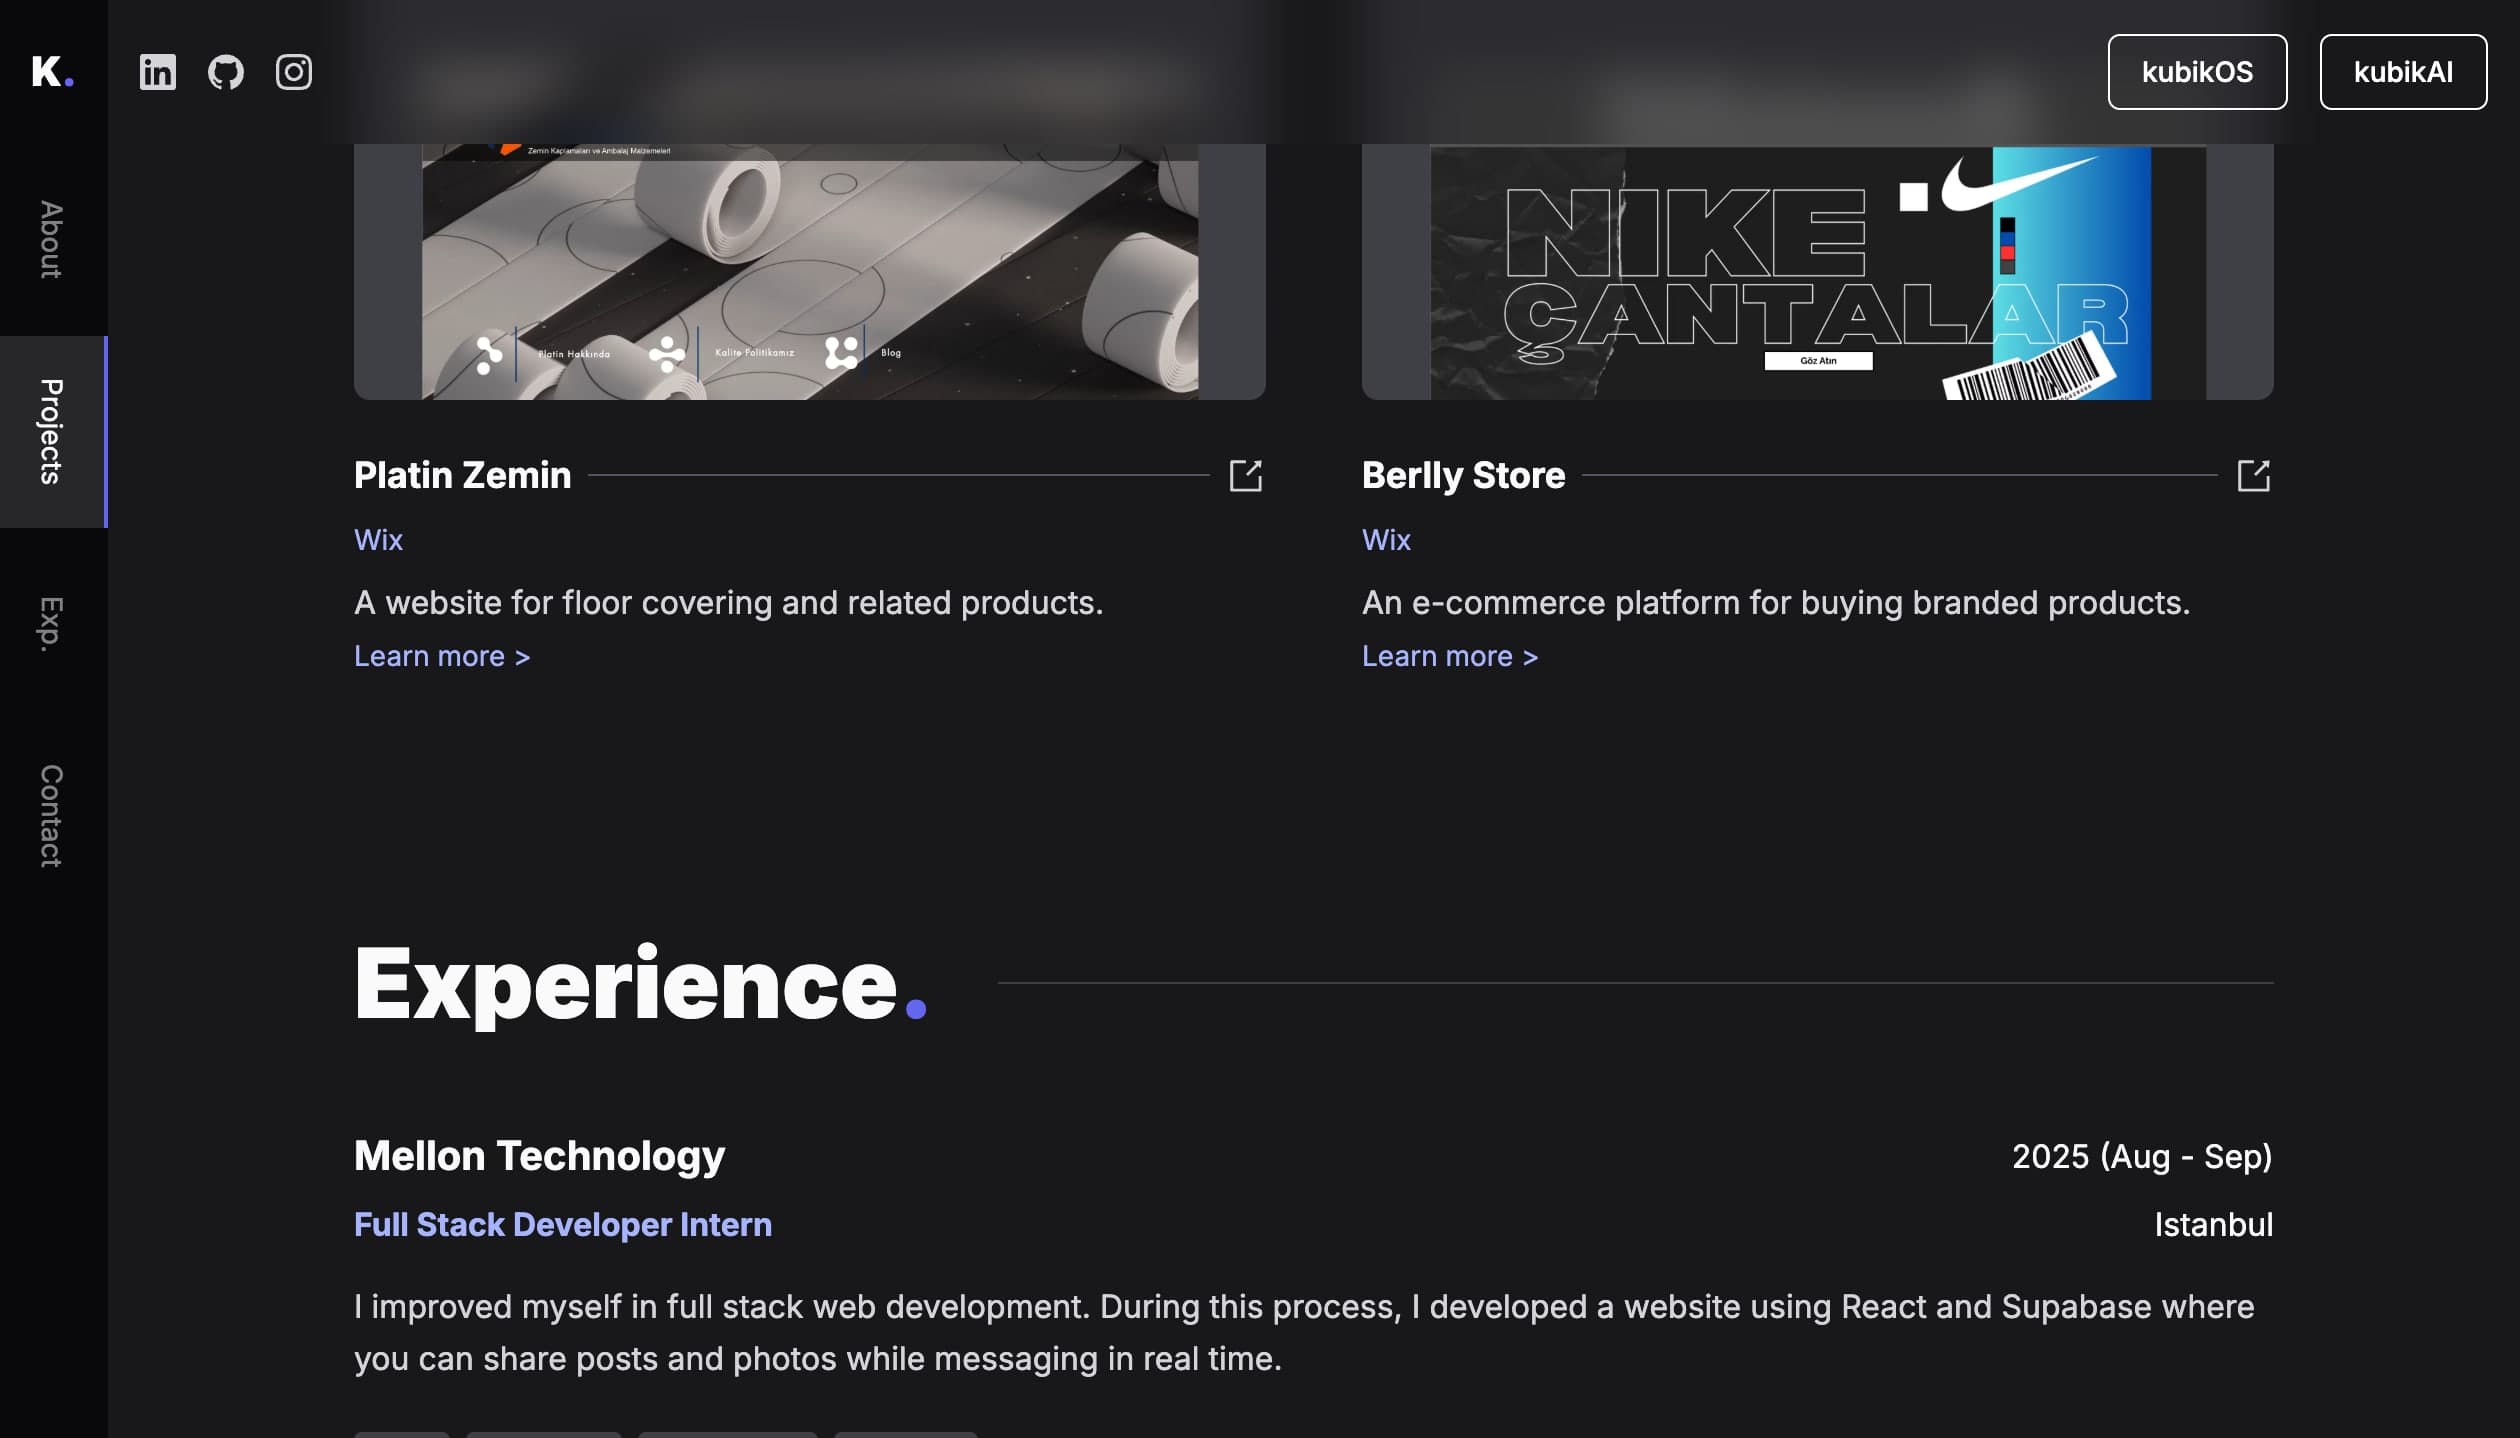Click the Experience section heading
This screenshot has height=1438, width=2520.
[x=641, y=984]
